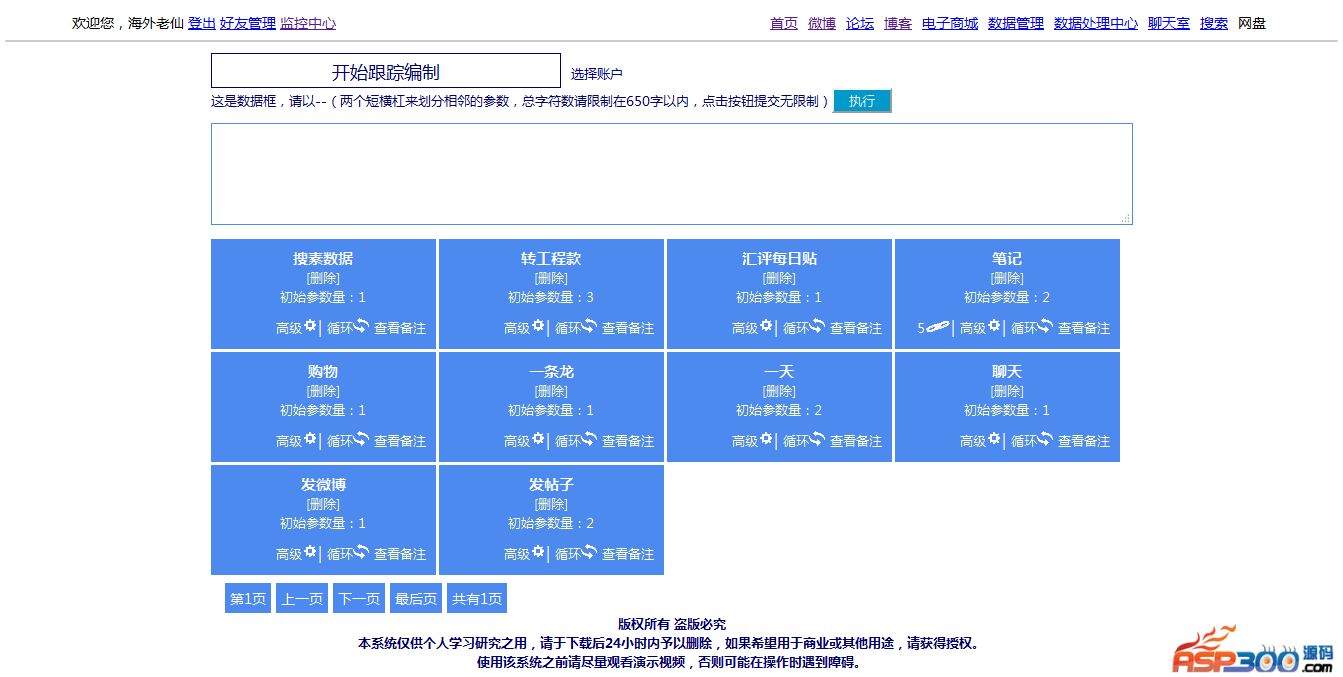The image size is (1343, 677).
Task: Open 数据管理 in top navigation
Action: [x=1016, y=23]
